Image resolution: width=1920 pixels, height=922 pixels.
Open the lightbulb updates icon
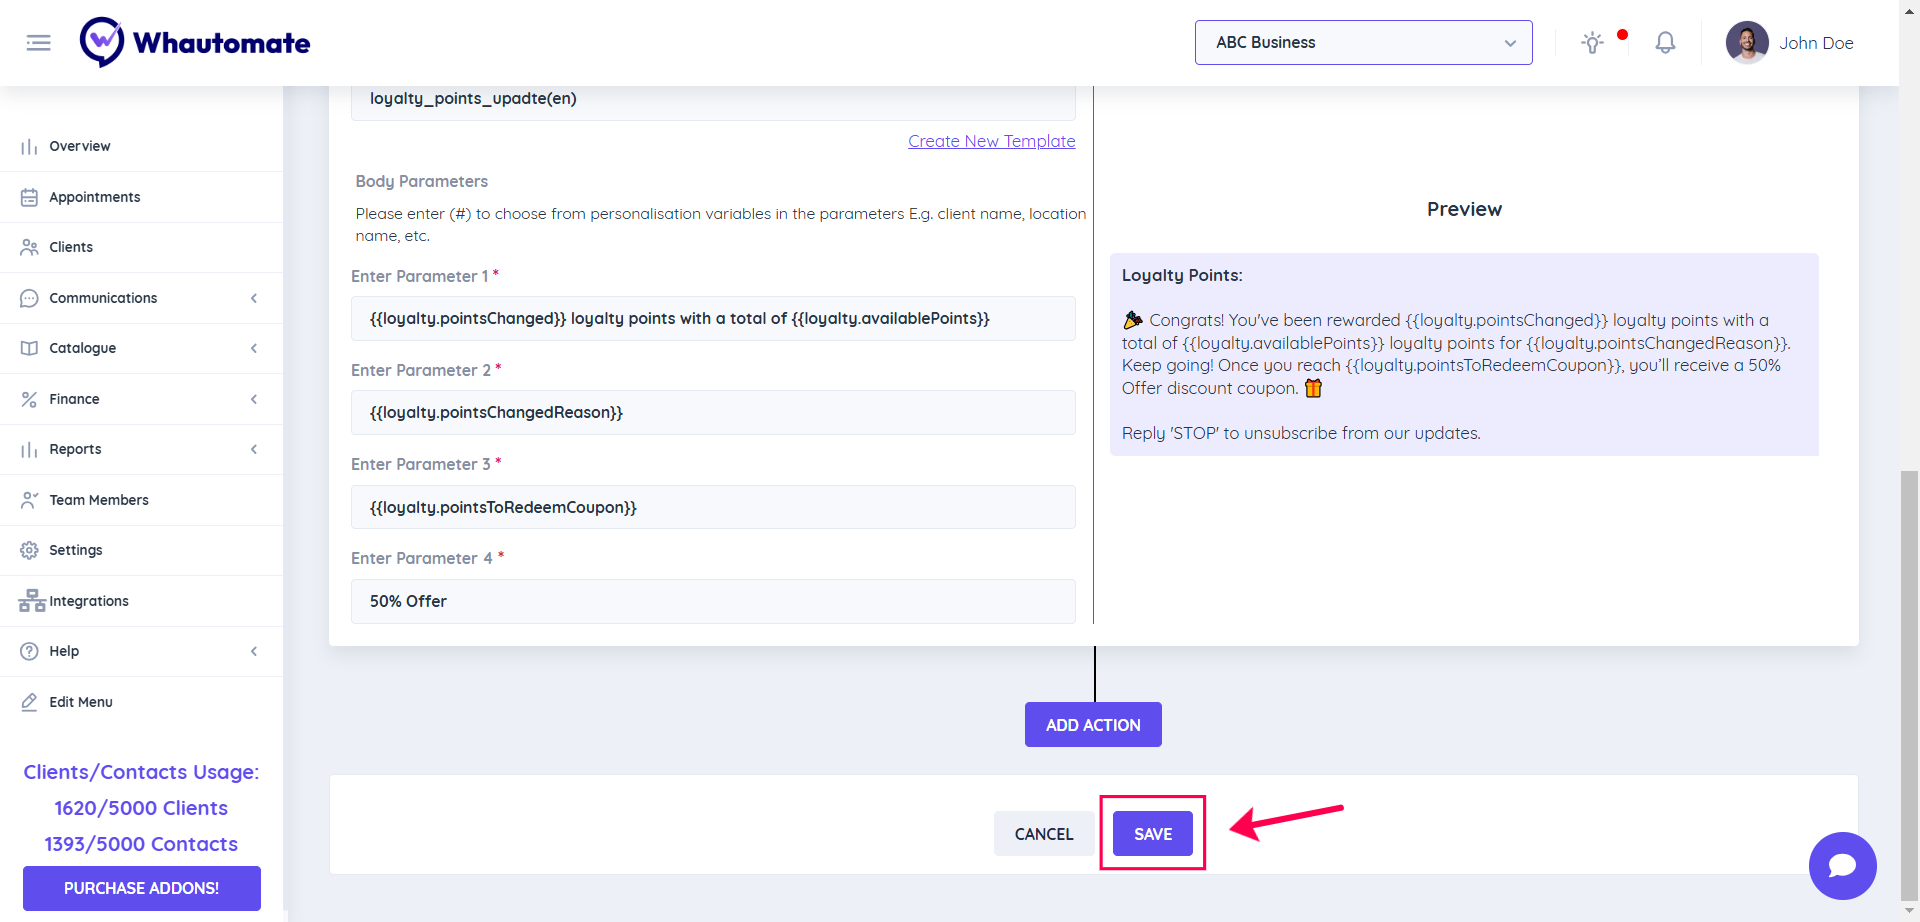[1592, 43]
